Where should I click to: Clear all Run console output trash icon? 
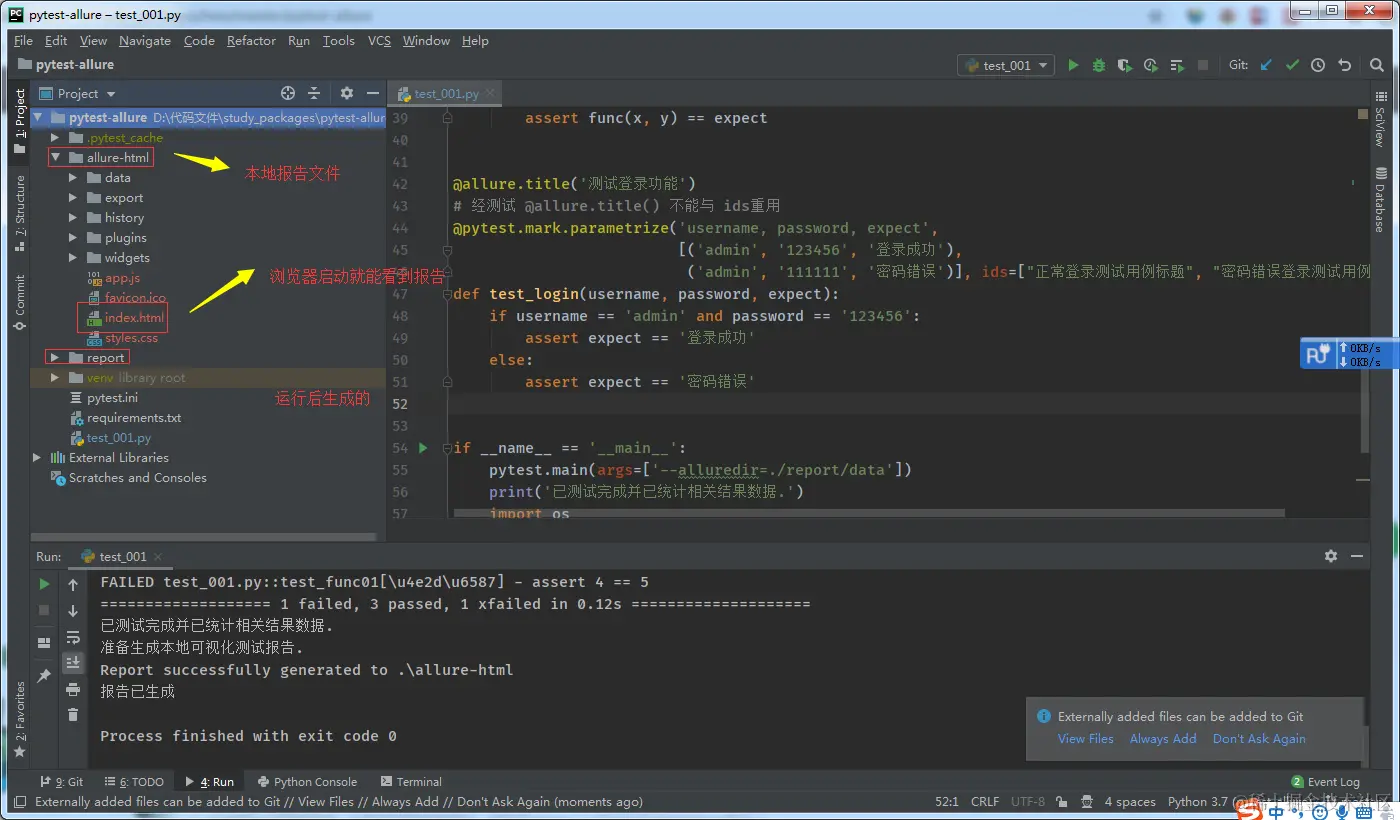[73, 714]
